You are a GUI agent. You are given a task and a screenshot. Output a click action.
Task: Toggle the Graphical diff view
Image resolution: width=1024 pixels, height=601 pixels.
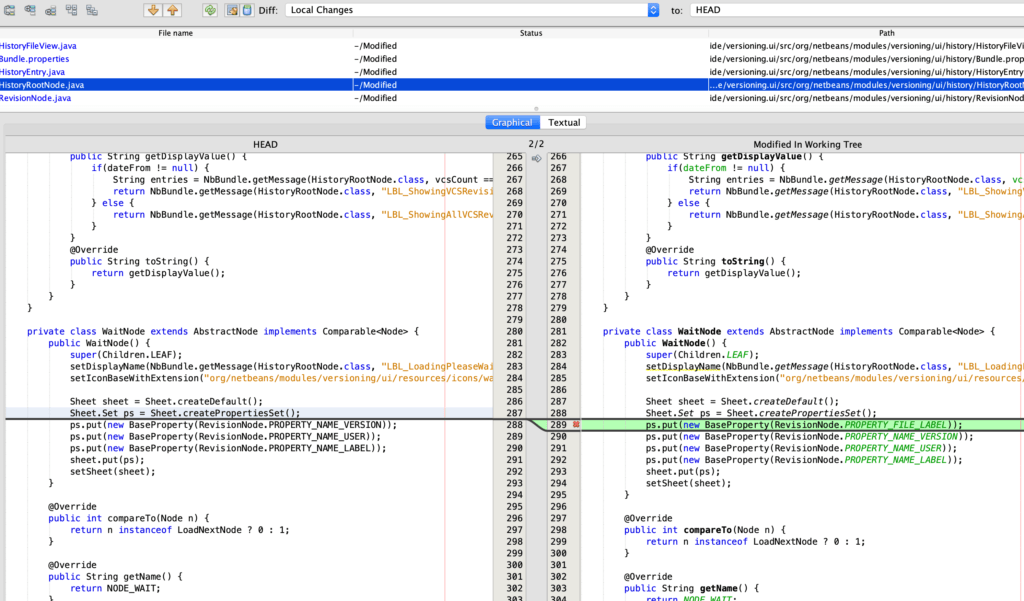point(512,122)
